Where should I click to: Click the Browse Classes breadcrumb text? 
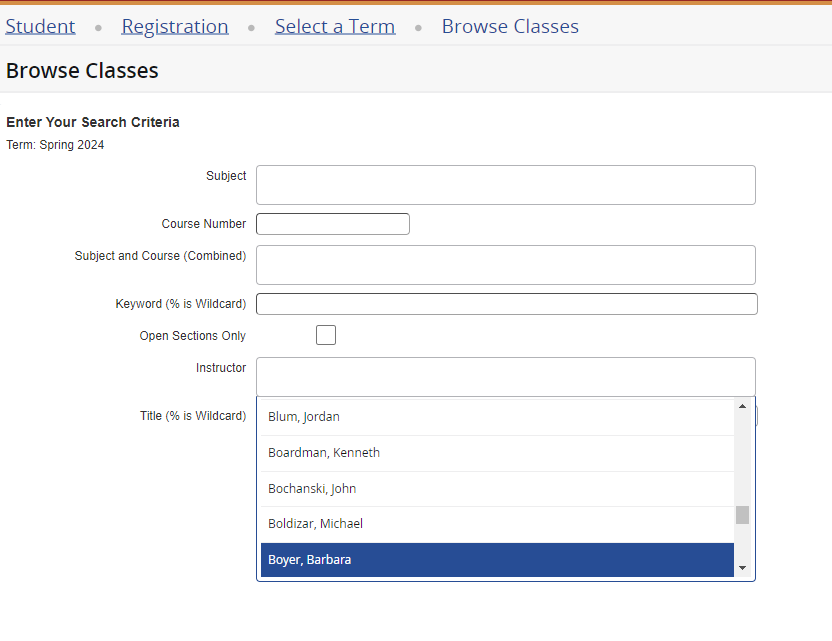[510, 26]
